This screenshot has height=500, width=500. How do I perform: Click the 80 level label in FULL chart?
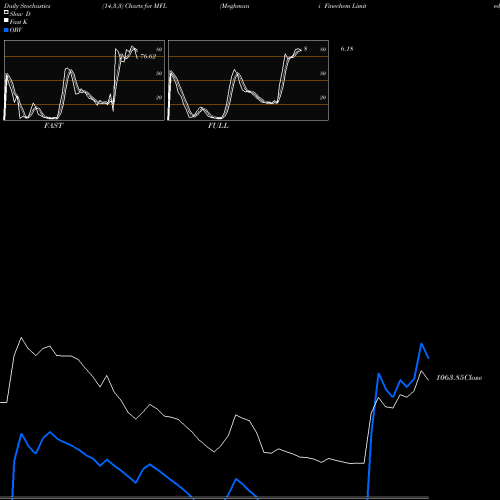coord(323,49)
